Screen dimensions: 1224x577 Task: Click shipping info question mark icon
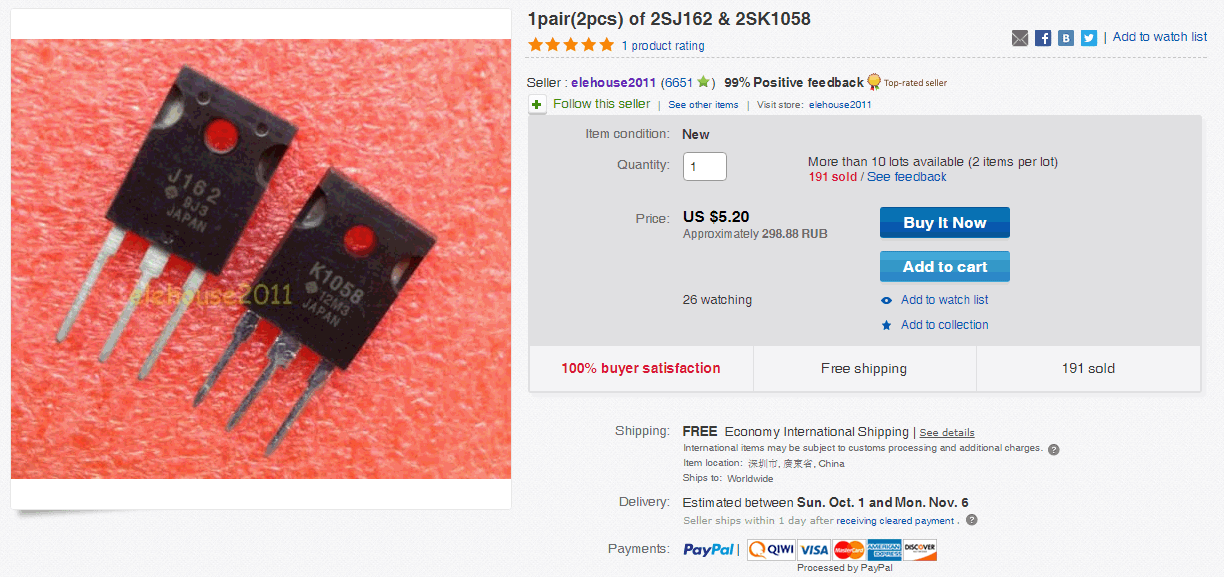(1054, 449)
